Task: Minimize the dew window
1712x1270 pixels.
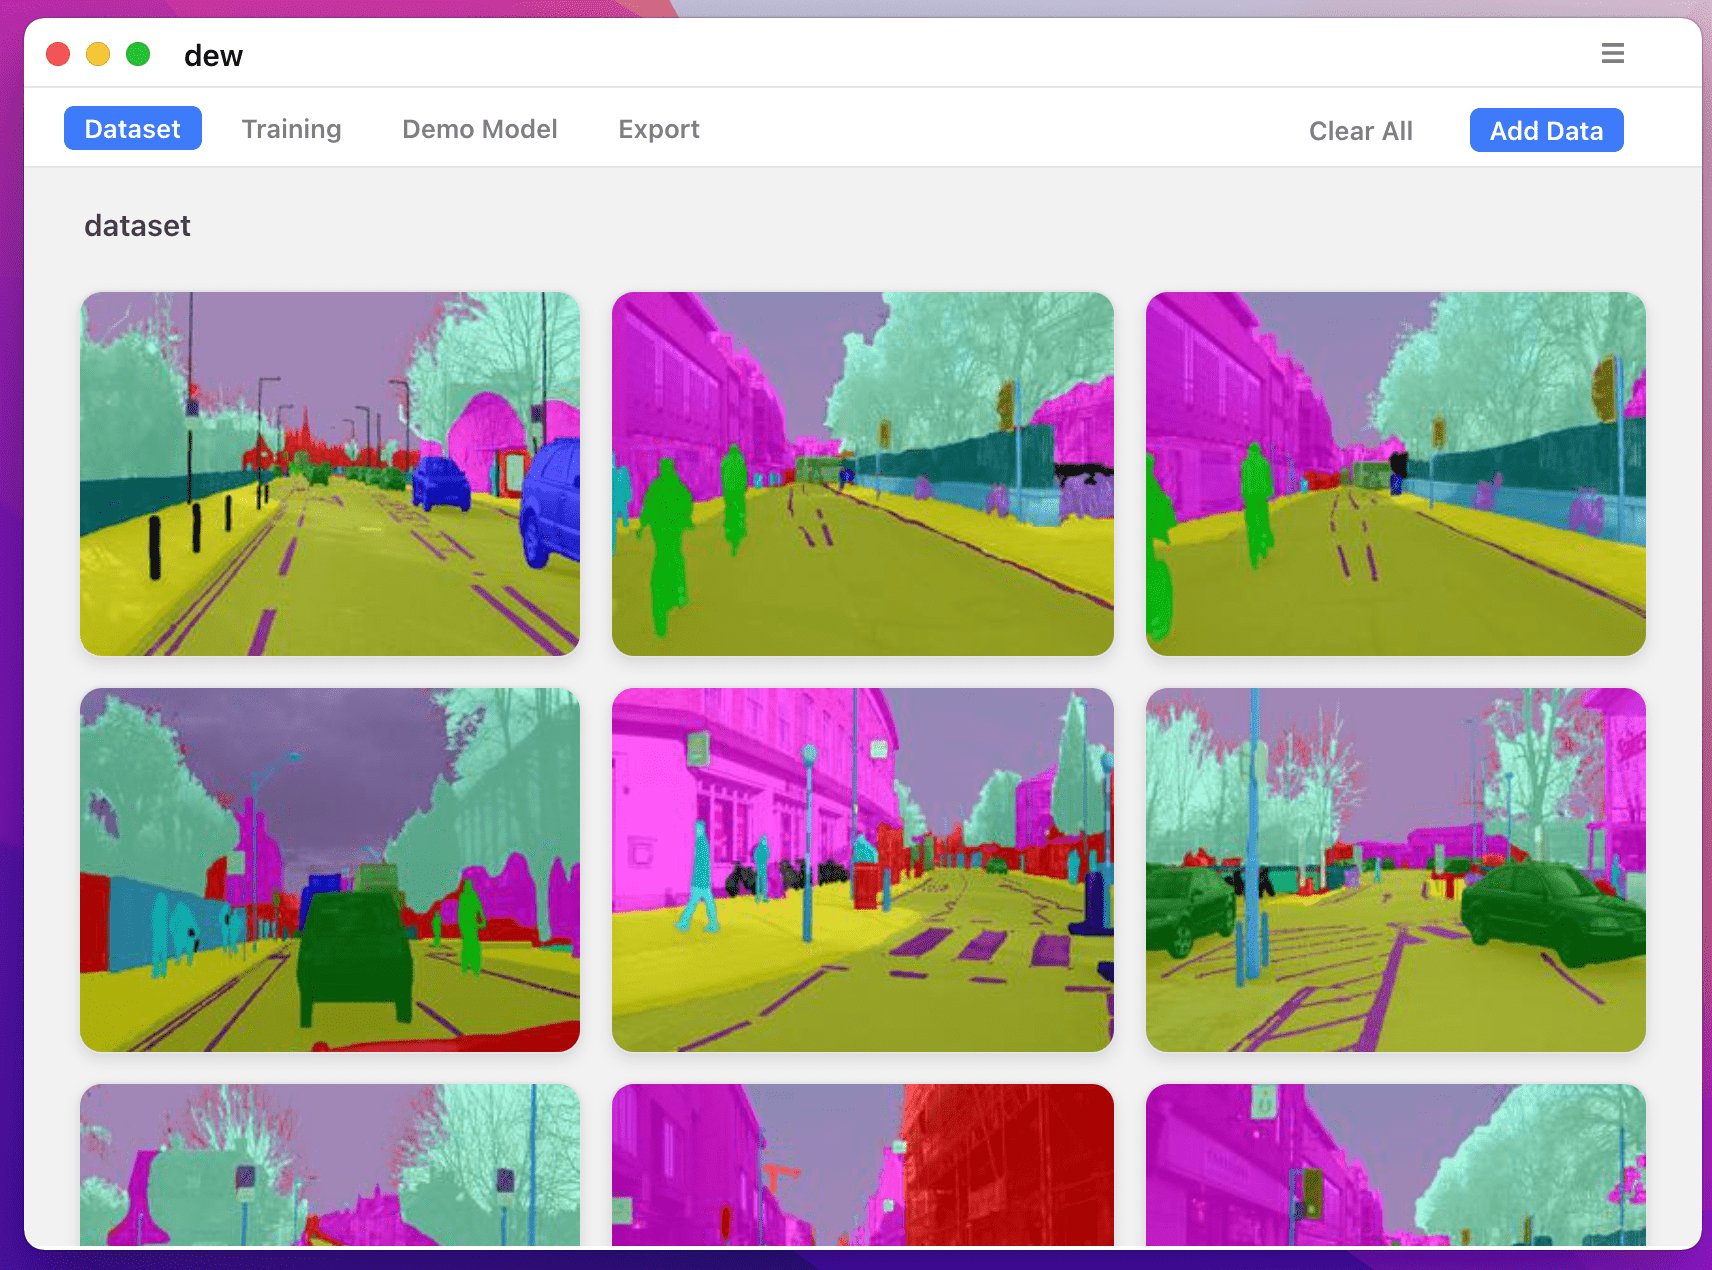Action: pos(98,53)
